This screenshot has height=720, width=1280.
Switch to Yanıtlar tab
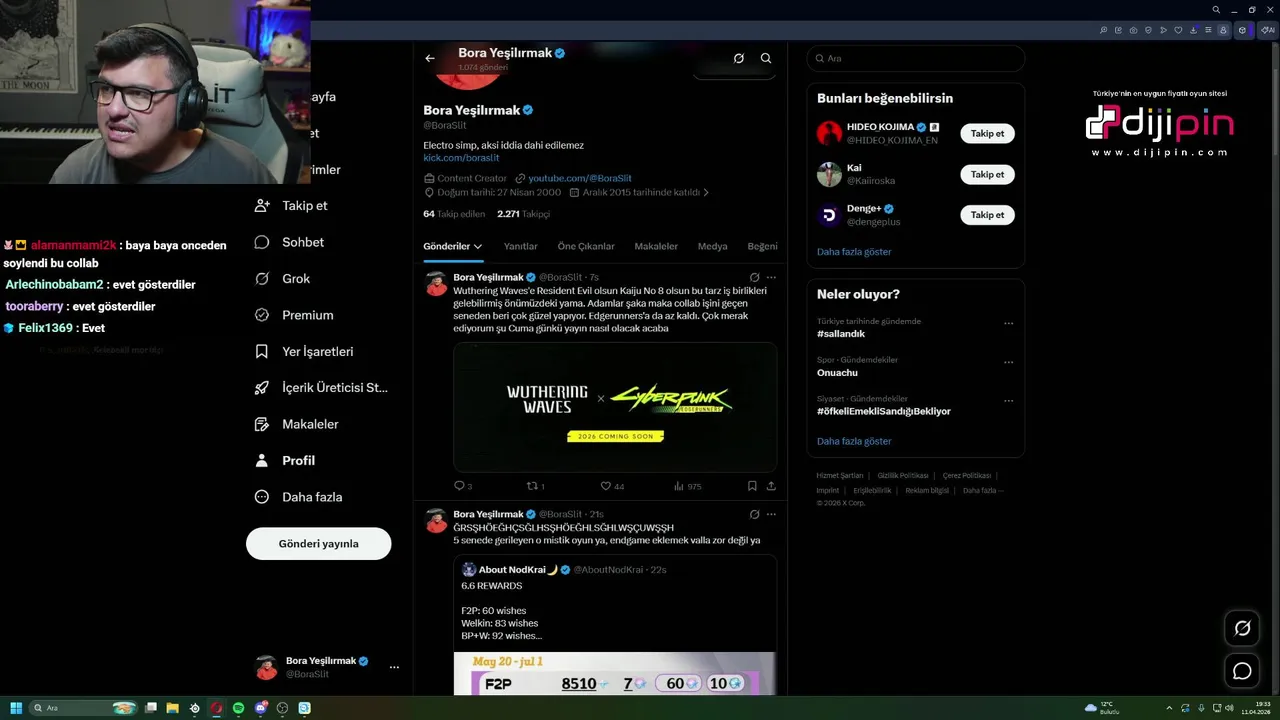coord(520,246)
